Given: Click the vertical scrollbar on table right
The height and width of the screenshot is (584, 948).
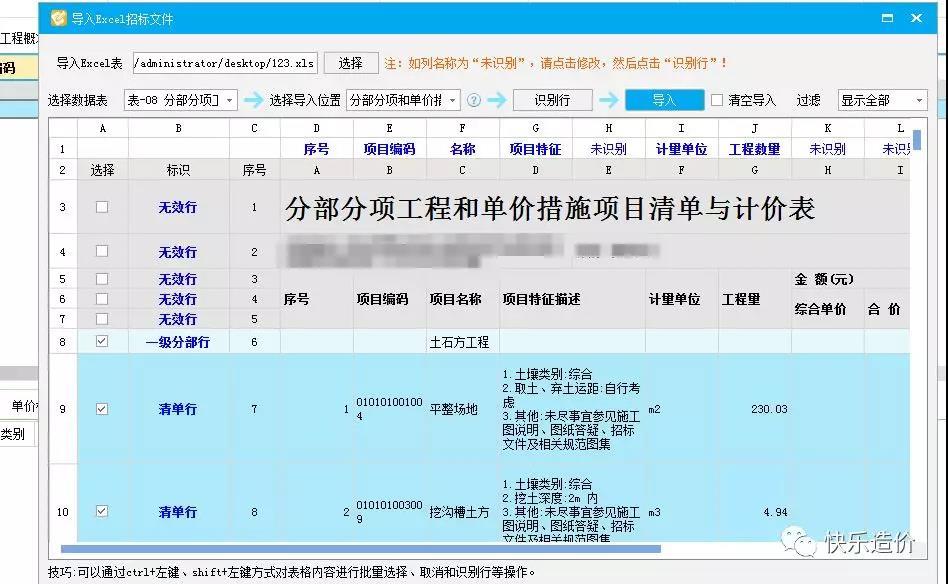Looking at the screenshot, I should point(917,140).
